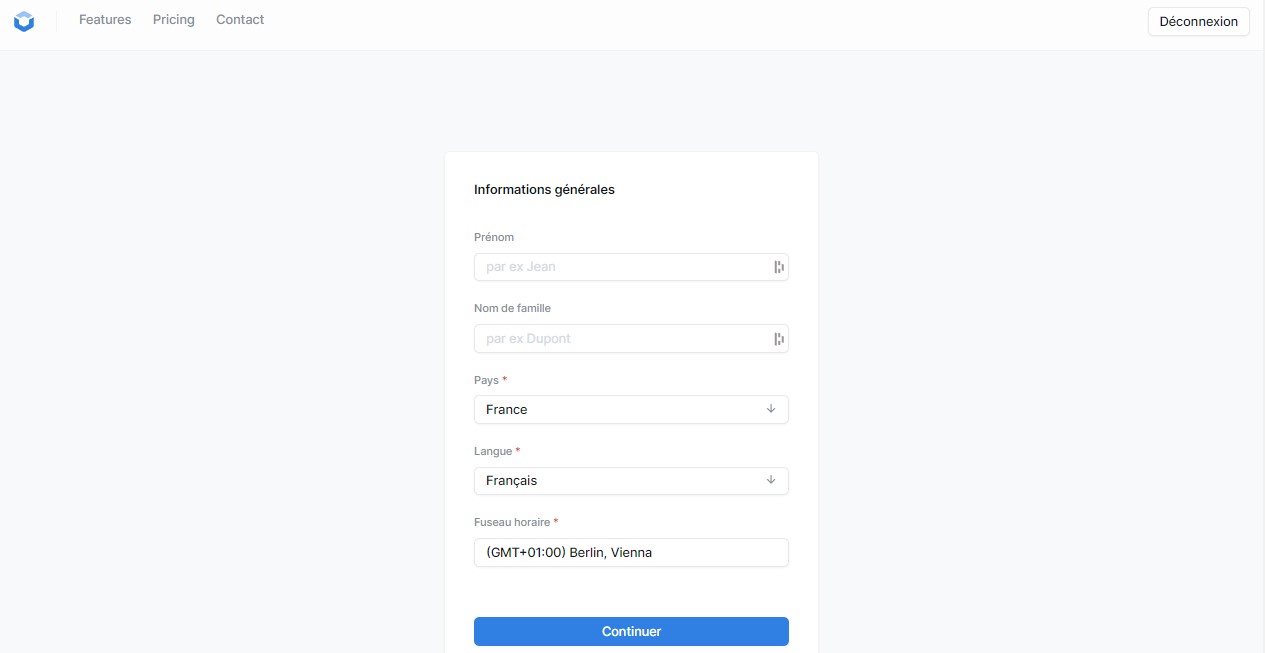This screenshot has width=1265, height=653.
Task: Click the down arrow icon in Pays field
Action: pyautogui.click(x=771, y=409)
